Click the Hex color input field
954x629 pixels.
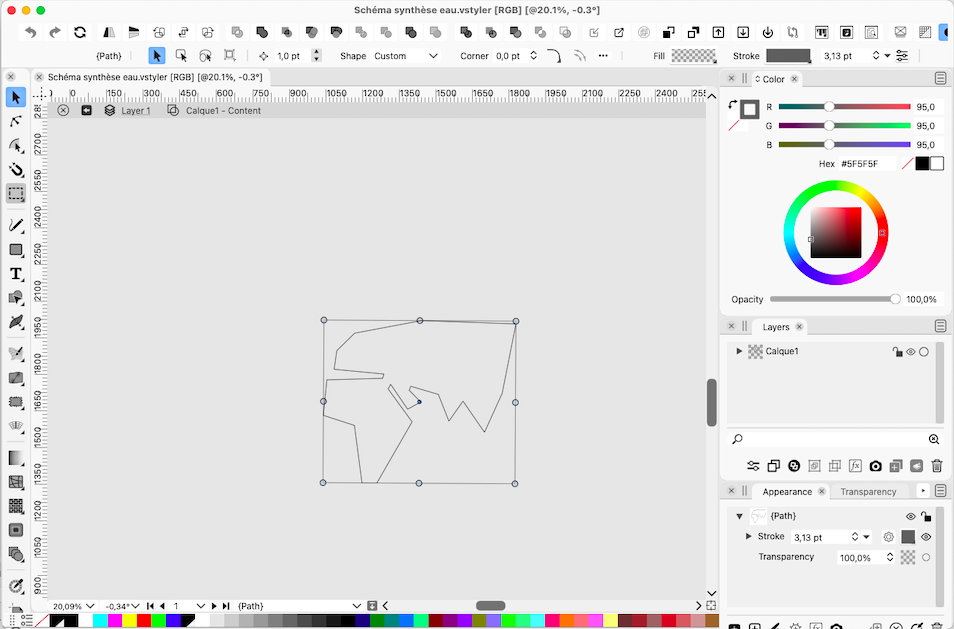866,164
